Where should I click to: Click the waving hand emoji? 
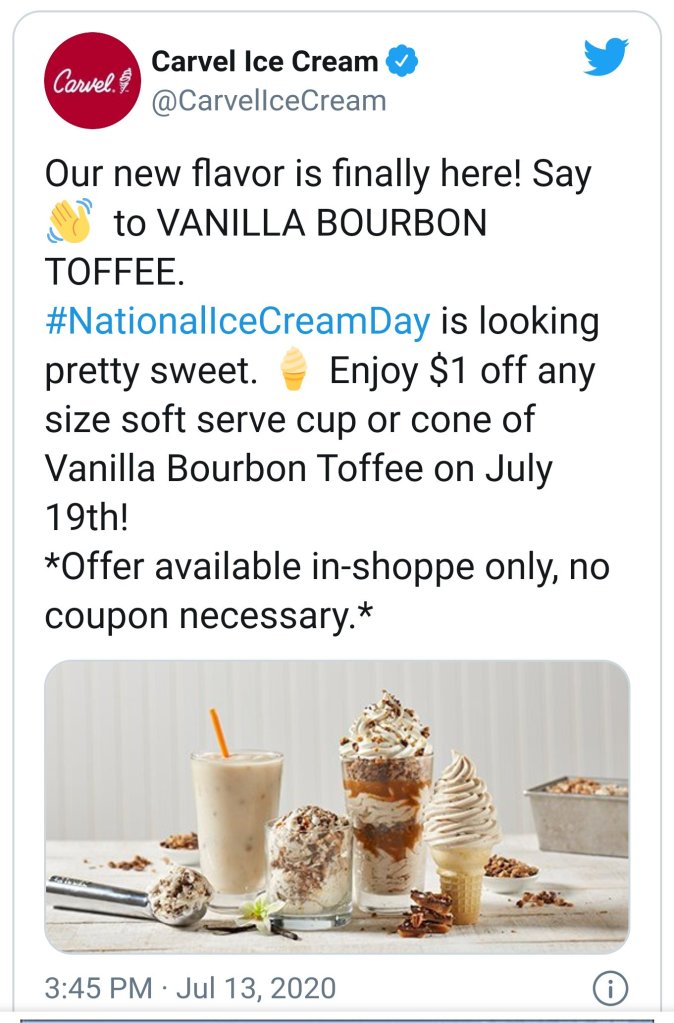(68, 221)
